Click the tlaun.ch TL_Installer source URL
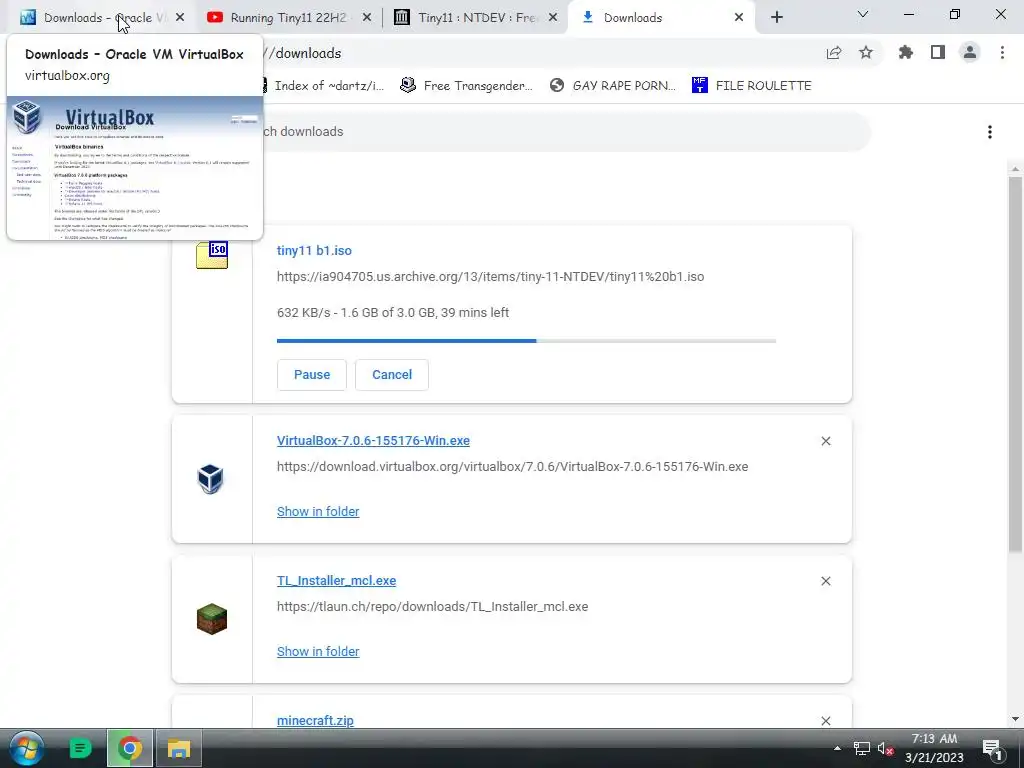Screen dimensions: 1024x768 pyautogui.click(x=432, y=607)
